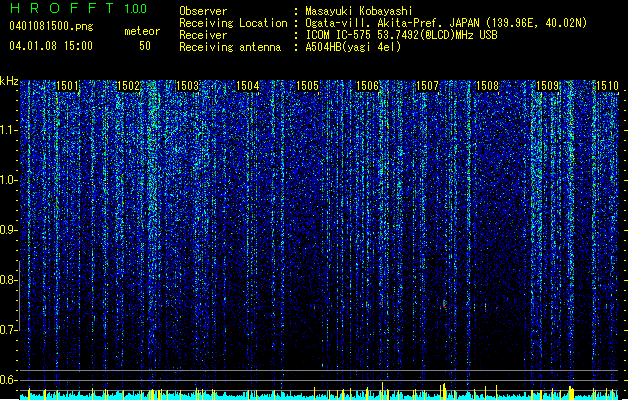Image resolution: width=629 pixels, height=400 pixels.
Task: Click the 1507 time marker
Action: (x=427, y=86)
